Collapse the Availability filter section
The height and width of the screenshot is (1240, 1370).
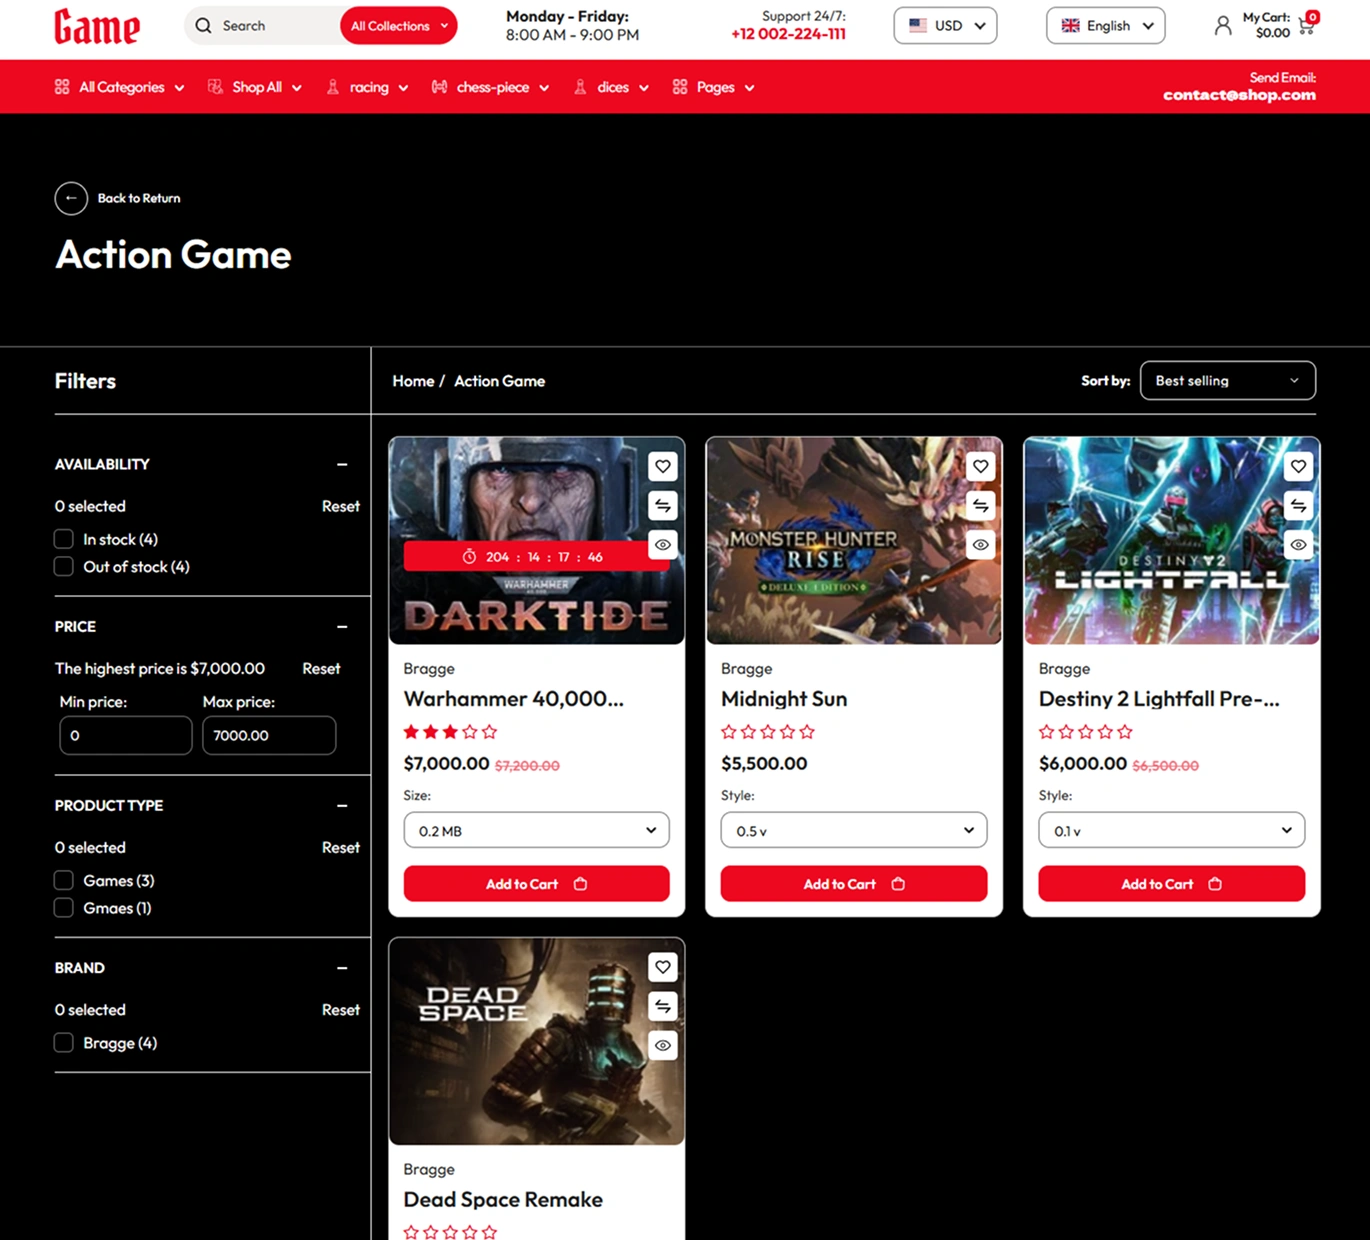(x=342, y=465)
